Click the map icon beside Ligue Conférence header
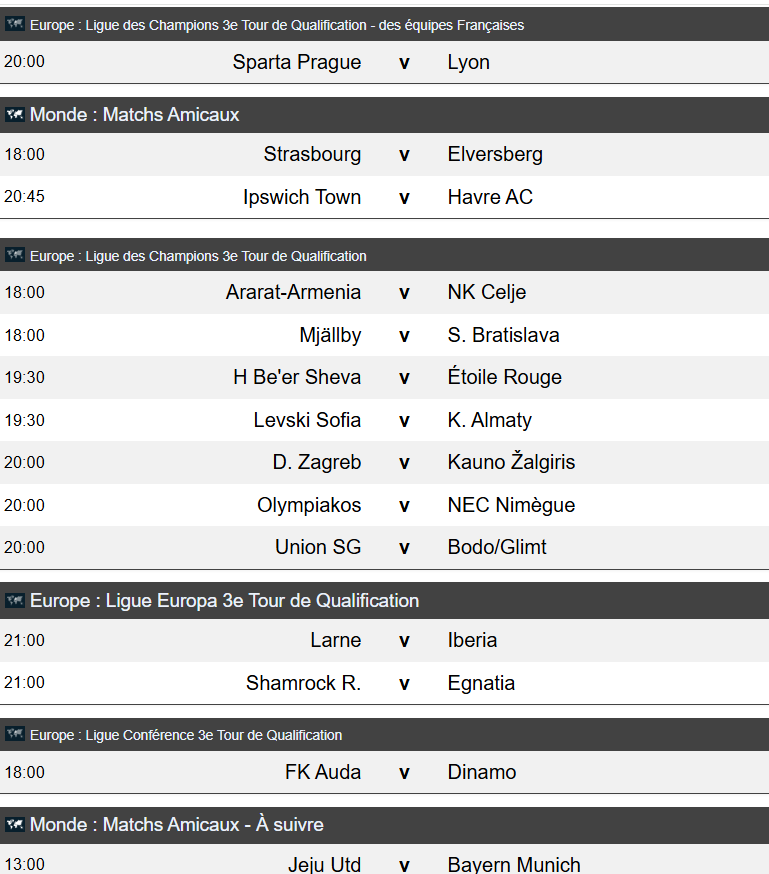Image resolution: width=769 pixels, height=874 pixels. pyautogui.click(x=14, y=734)
